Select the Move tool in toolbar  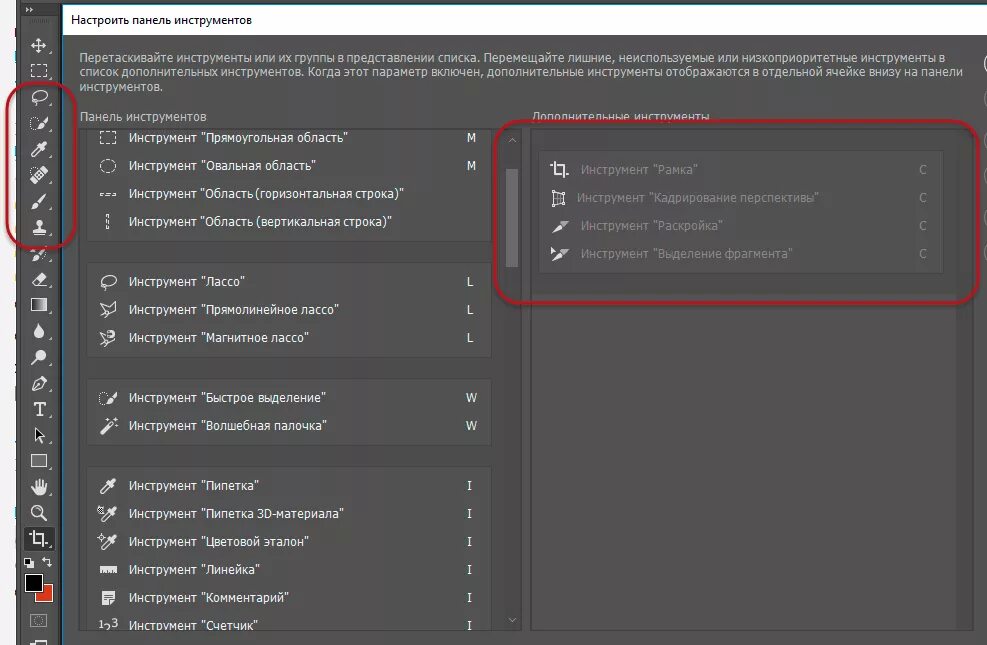click(x=38, y=45)
